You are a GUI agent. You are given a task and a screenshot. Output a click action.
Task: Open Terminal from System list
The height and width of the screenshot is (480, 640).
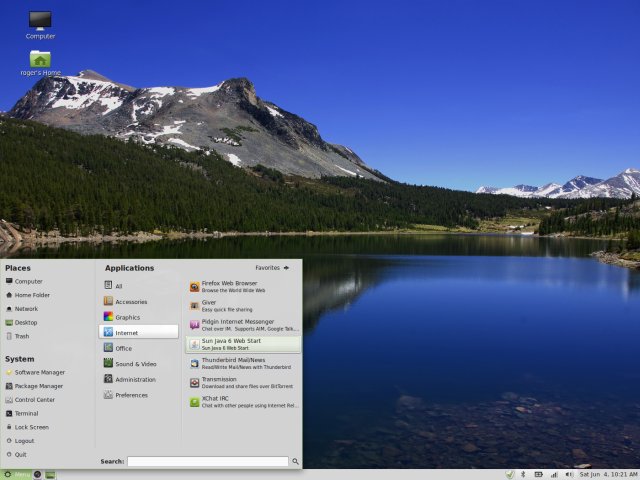point(26,413)
